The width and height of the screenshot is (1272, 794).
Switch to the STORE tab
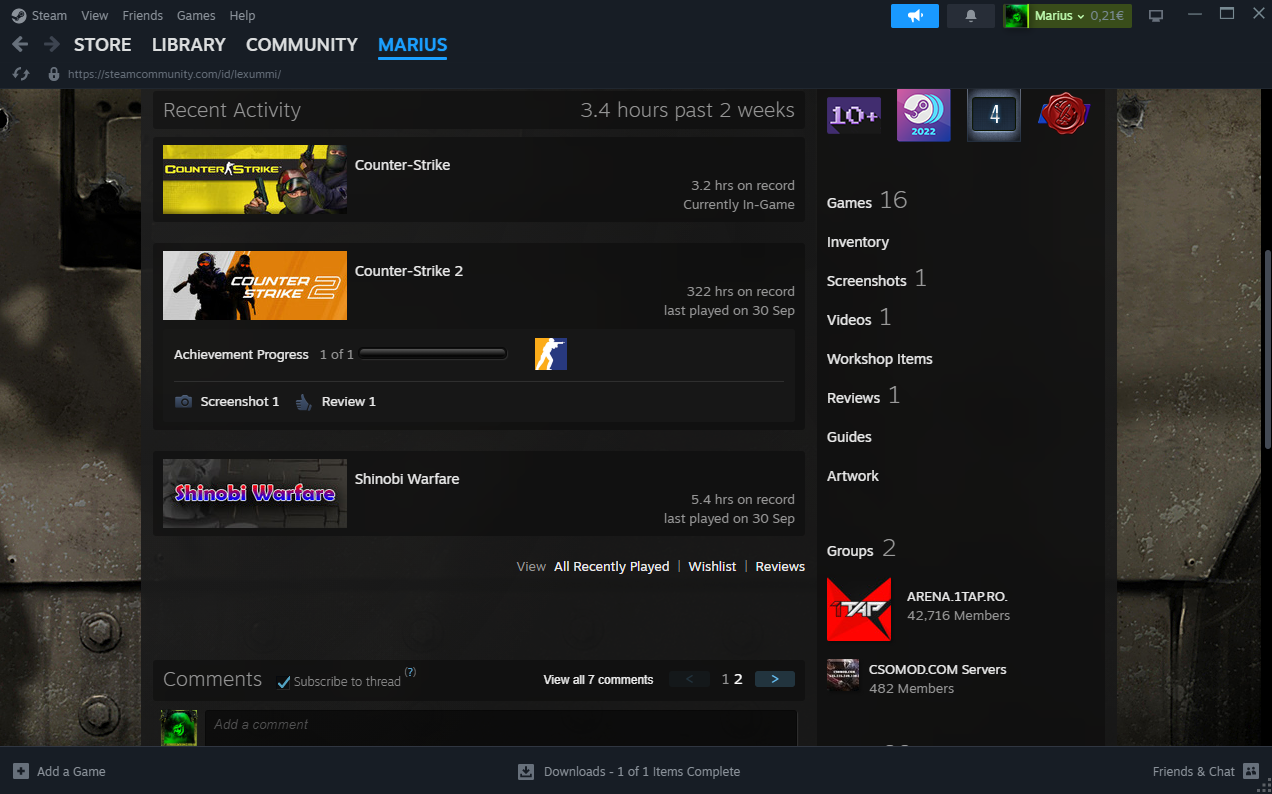103,45
